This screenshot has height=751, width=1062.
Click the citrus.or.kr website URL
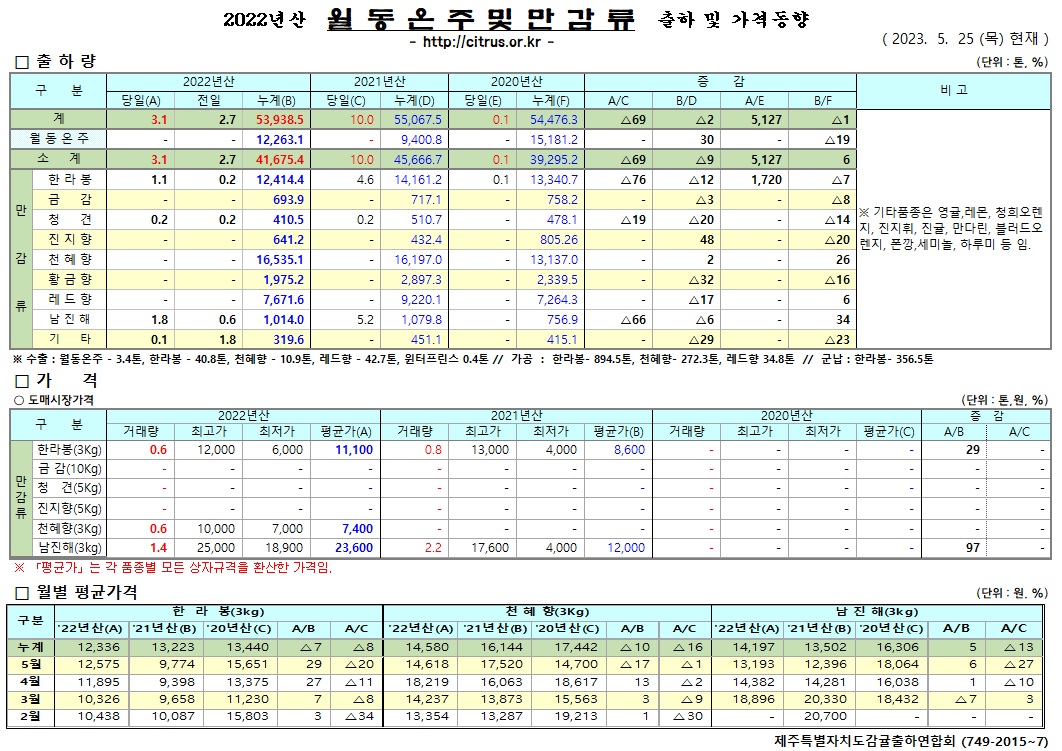481,42
